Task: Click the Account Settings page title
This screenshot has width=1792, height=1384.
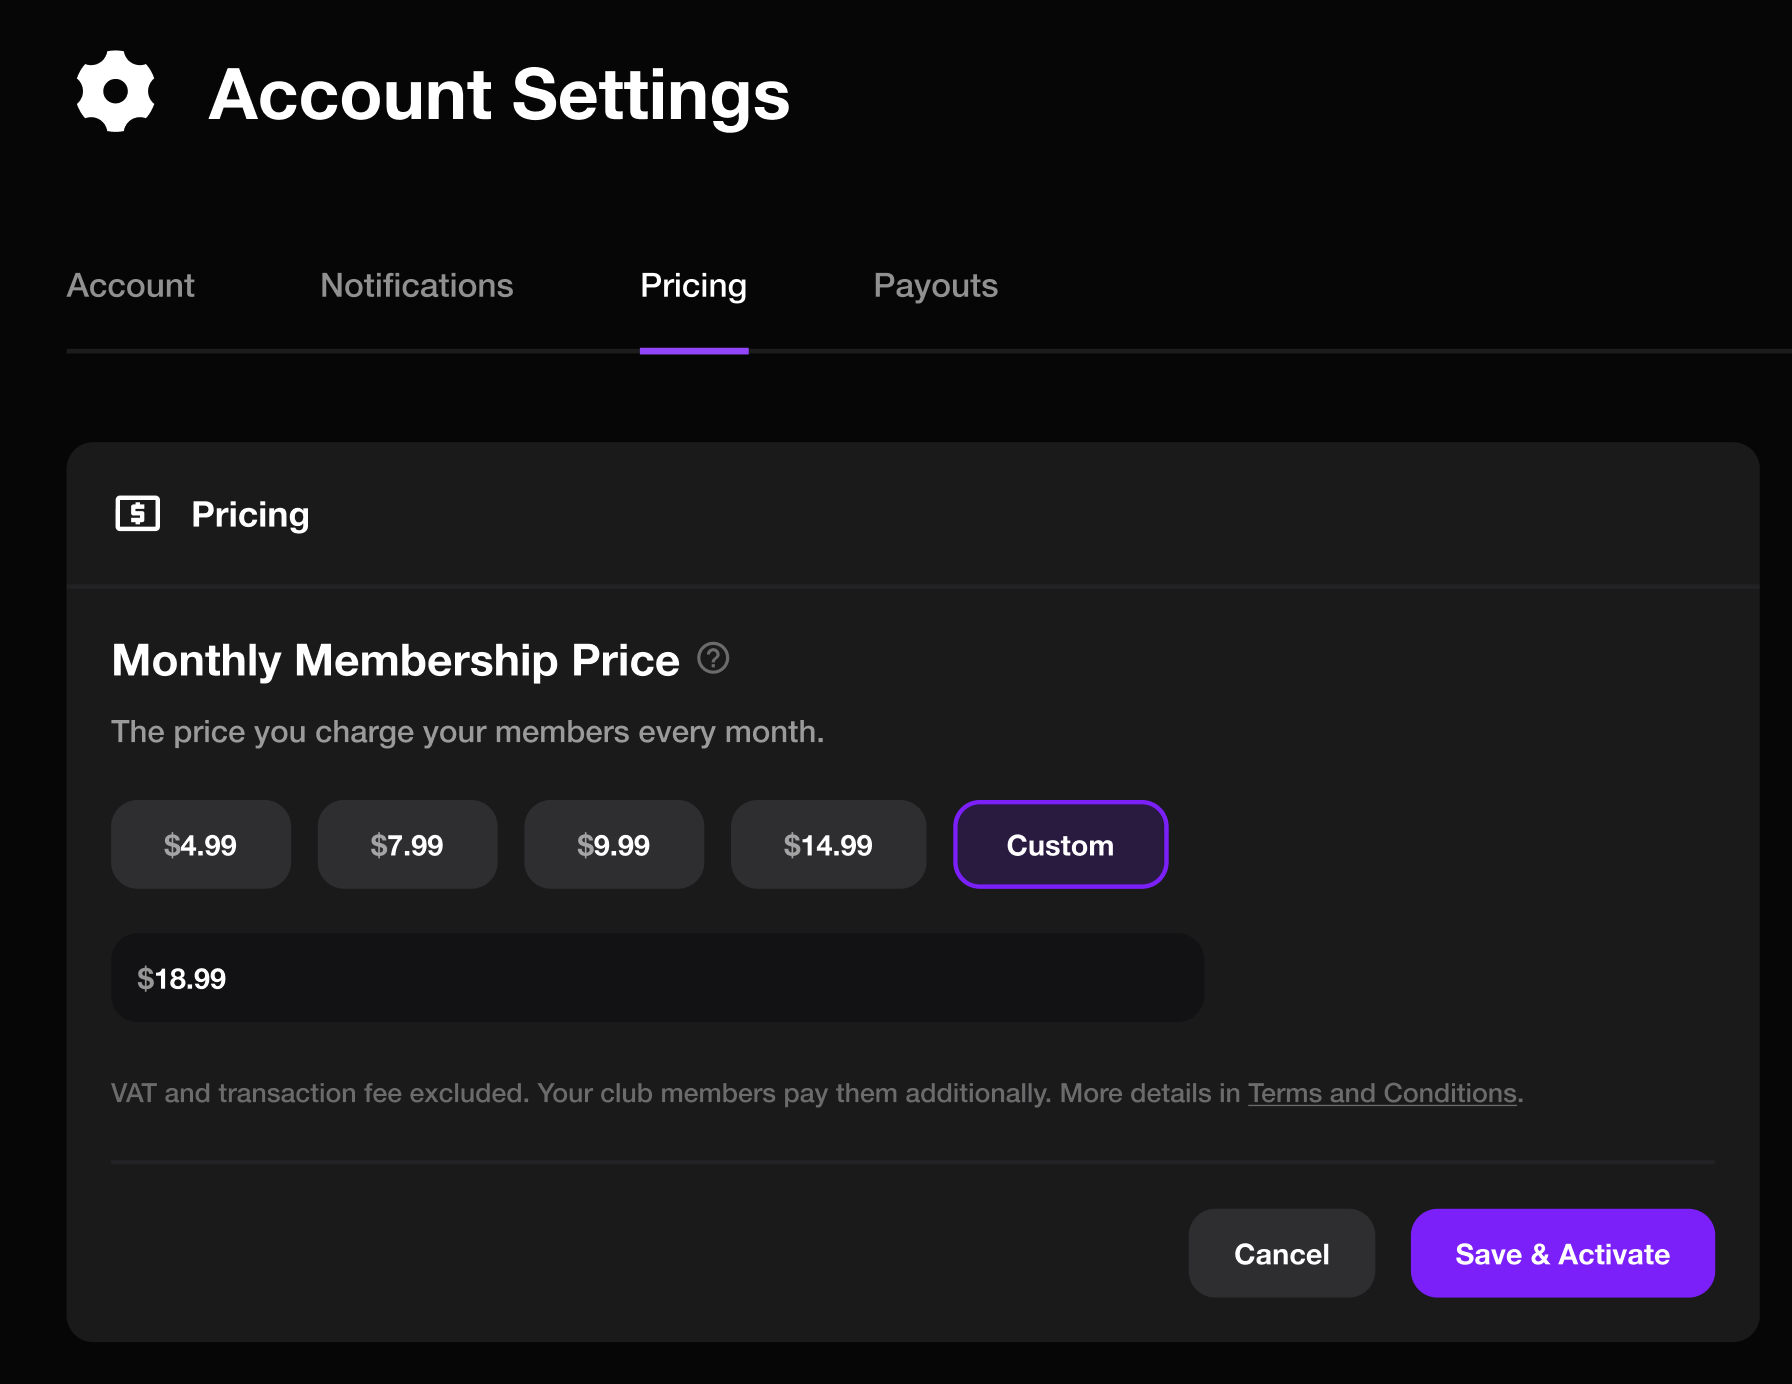Action: (499, 95)
